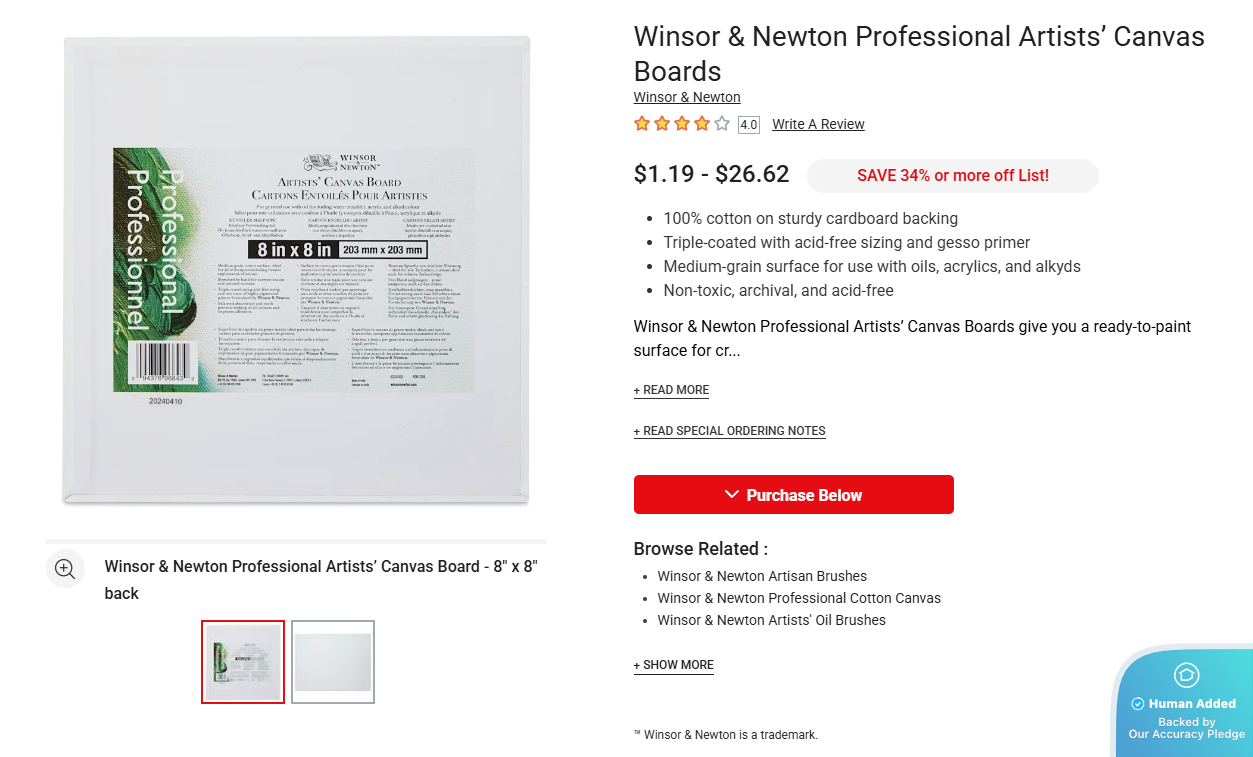The image size is (1253, 757).
Task: Click the Human Added accuracy pledge badge
Action: pyautogui.click(x=1186, y=704)
